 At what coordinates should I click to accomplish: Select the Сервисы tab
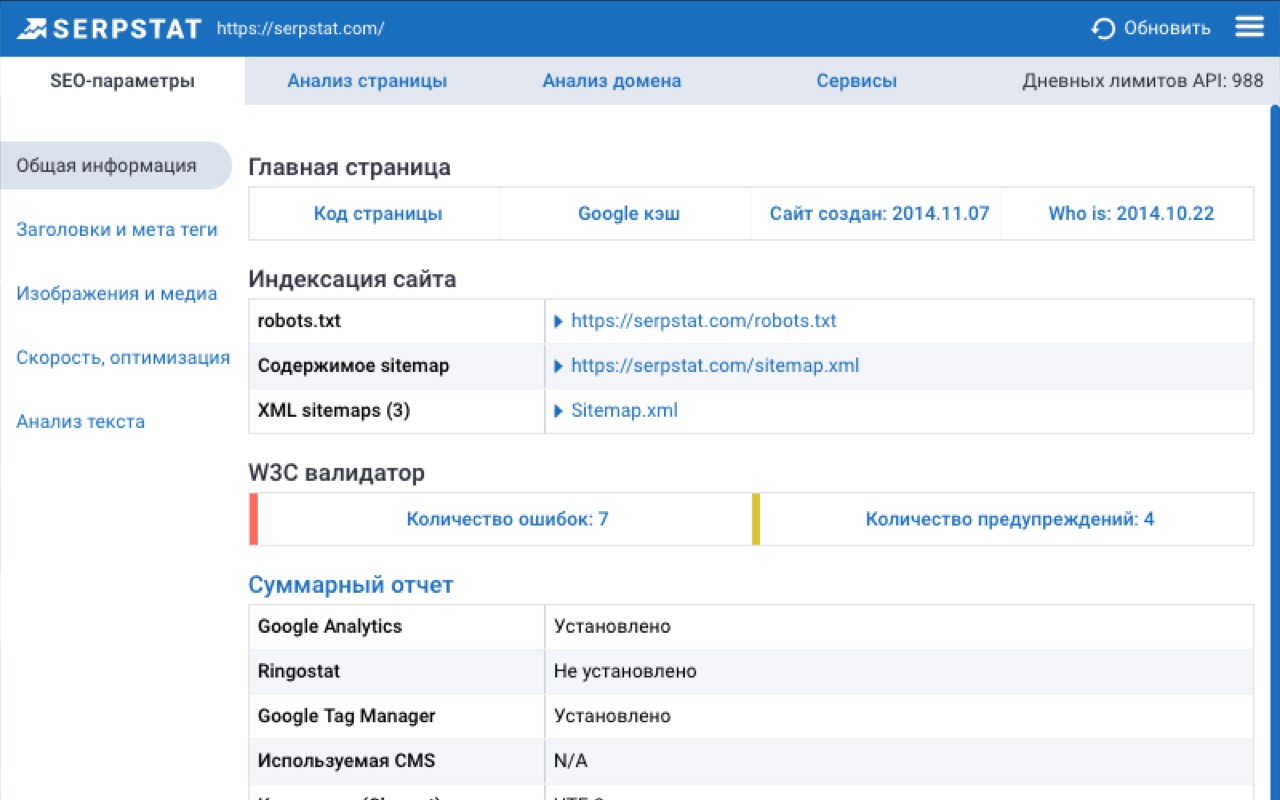click(x=856, y=81)
